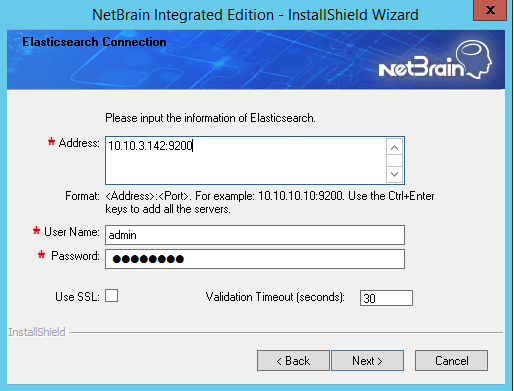Image resolution: width=514 pixels, height=391 pixels.
Task: Go back with the Back button
Action: [x=293, y=360]
